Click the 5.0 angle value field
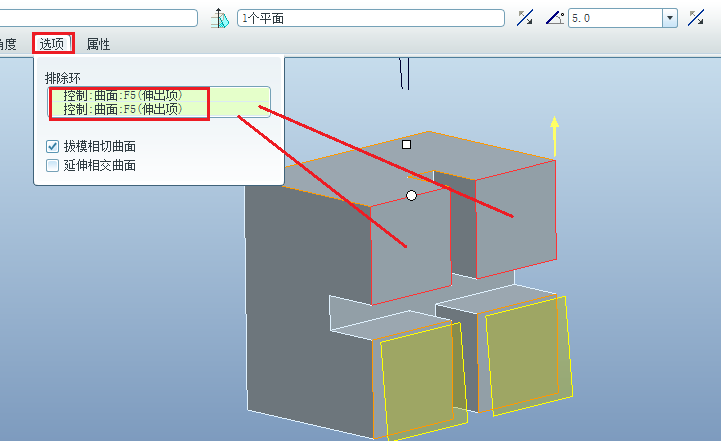 (x=614, y=18)
